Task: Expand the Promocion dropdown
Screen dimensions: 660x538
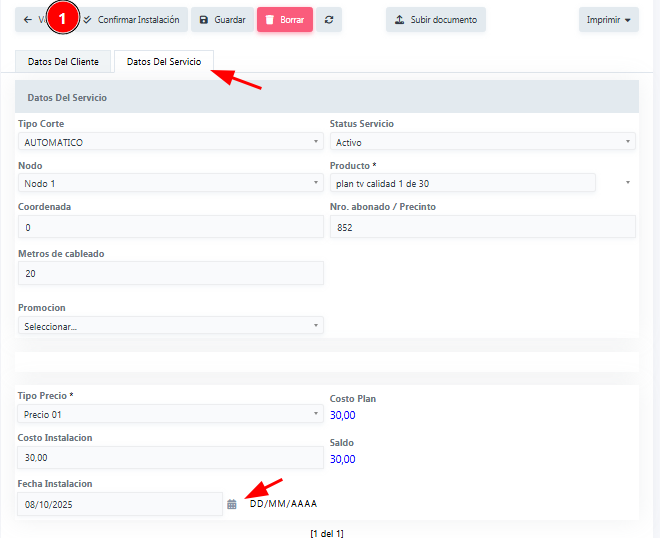Action: (x=170, y=326)
